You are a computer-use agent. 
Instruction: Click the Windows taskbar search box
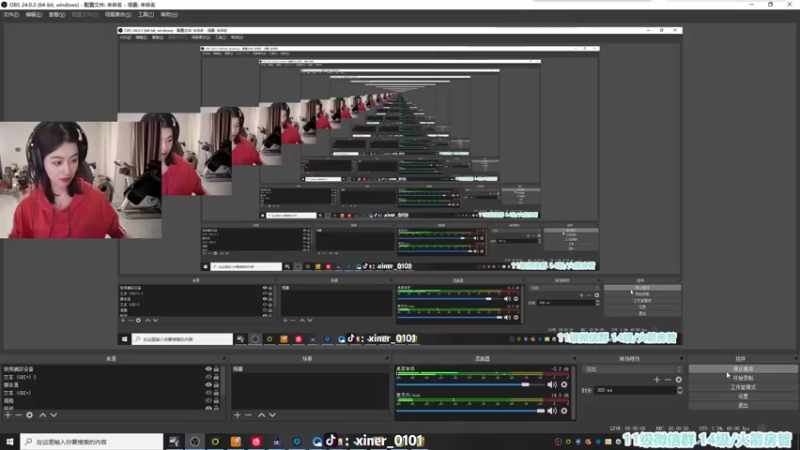pyautogui.click(x=92, y=441)
